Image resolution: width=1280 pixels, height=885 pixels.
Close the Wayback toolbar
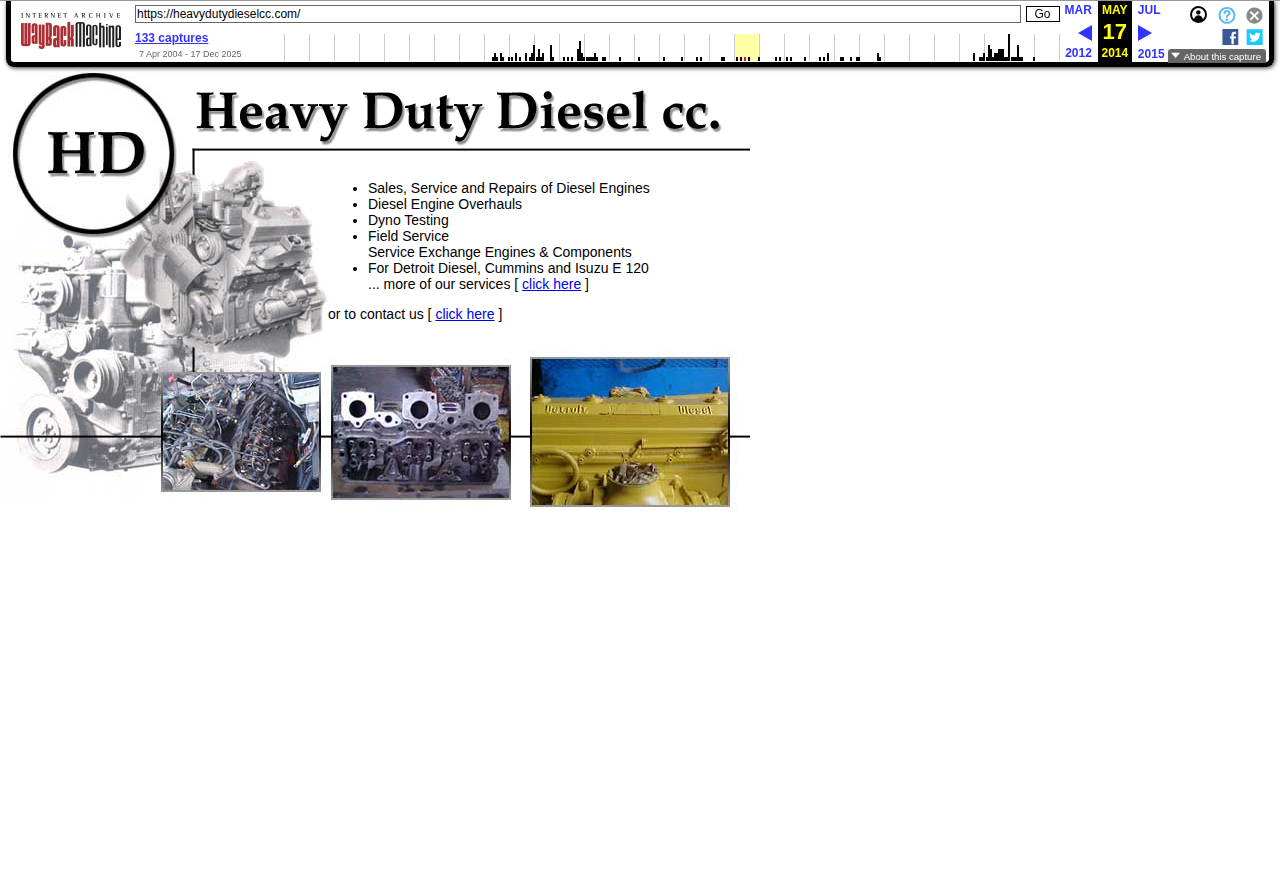(1254, 15)
